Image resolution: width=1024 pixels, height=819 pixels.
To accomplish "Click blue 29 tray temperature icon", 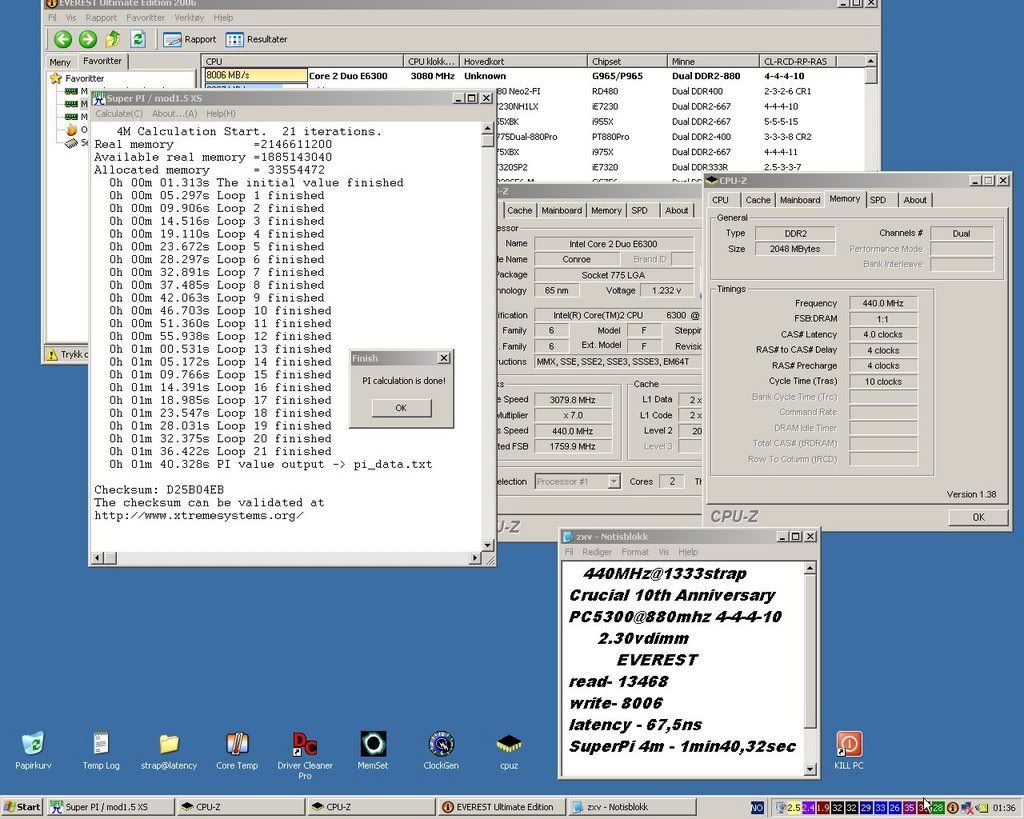I will (866, 808).
